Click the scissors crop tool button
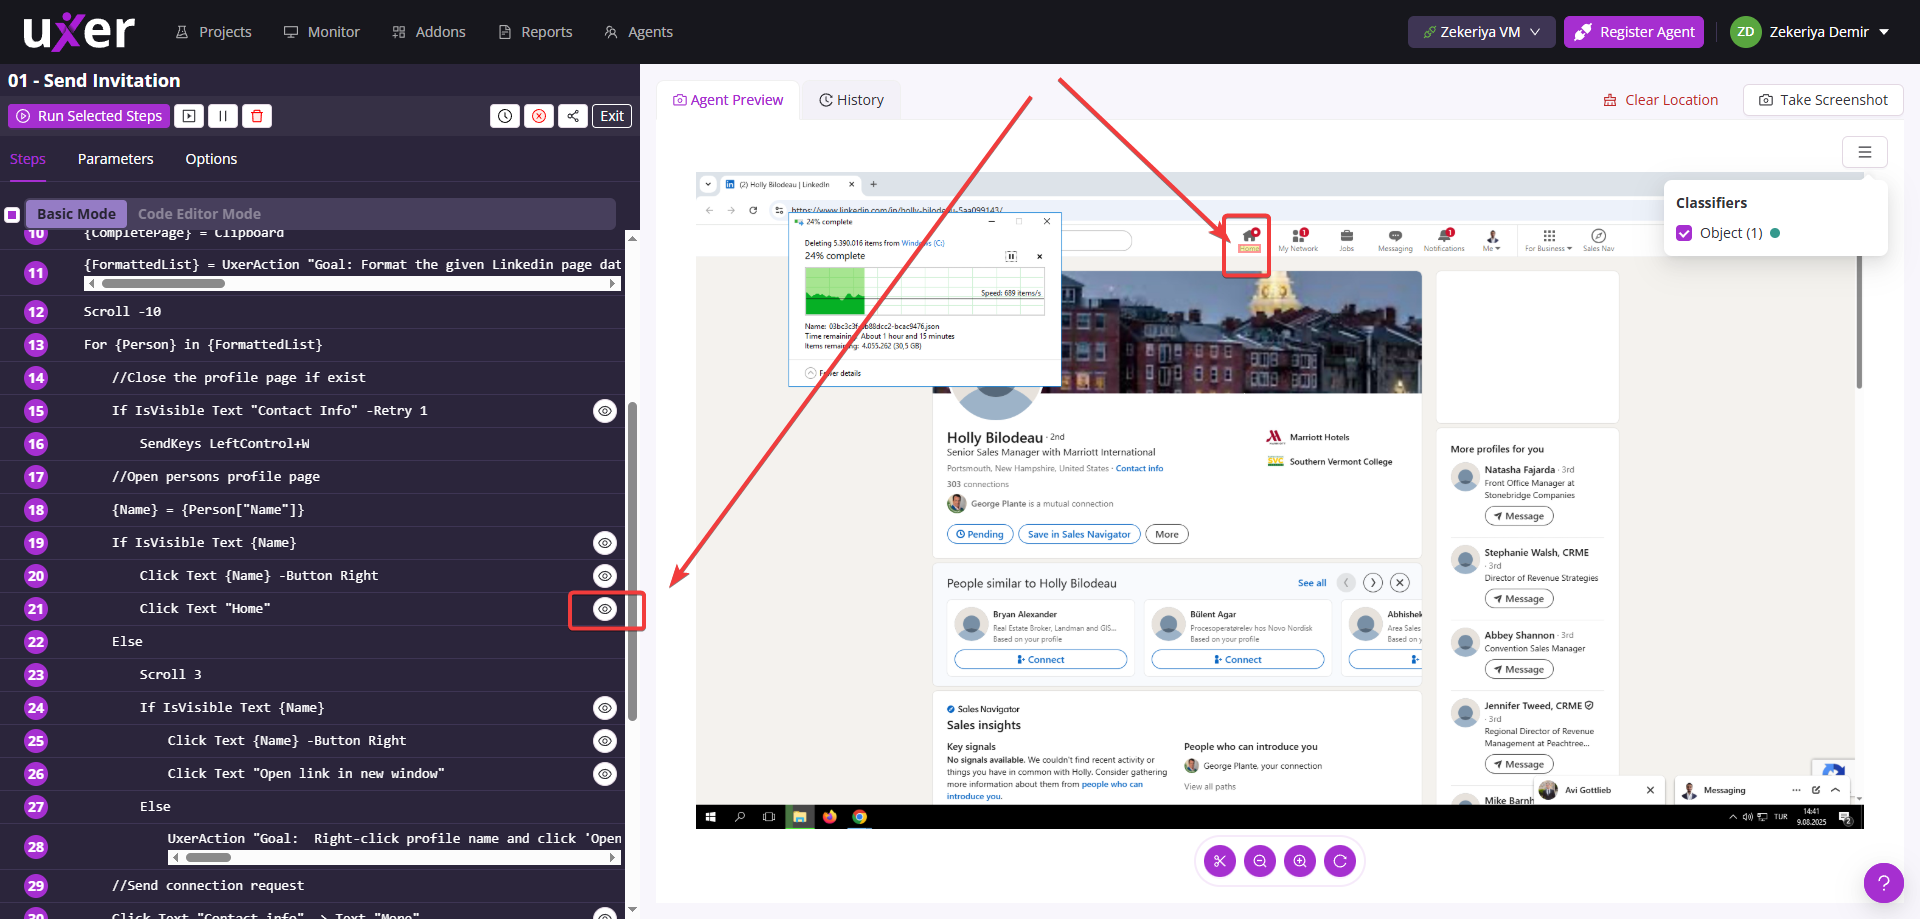This screenshot has height=919, width=1920. (x=1219, y=861)
